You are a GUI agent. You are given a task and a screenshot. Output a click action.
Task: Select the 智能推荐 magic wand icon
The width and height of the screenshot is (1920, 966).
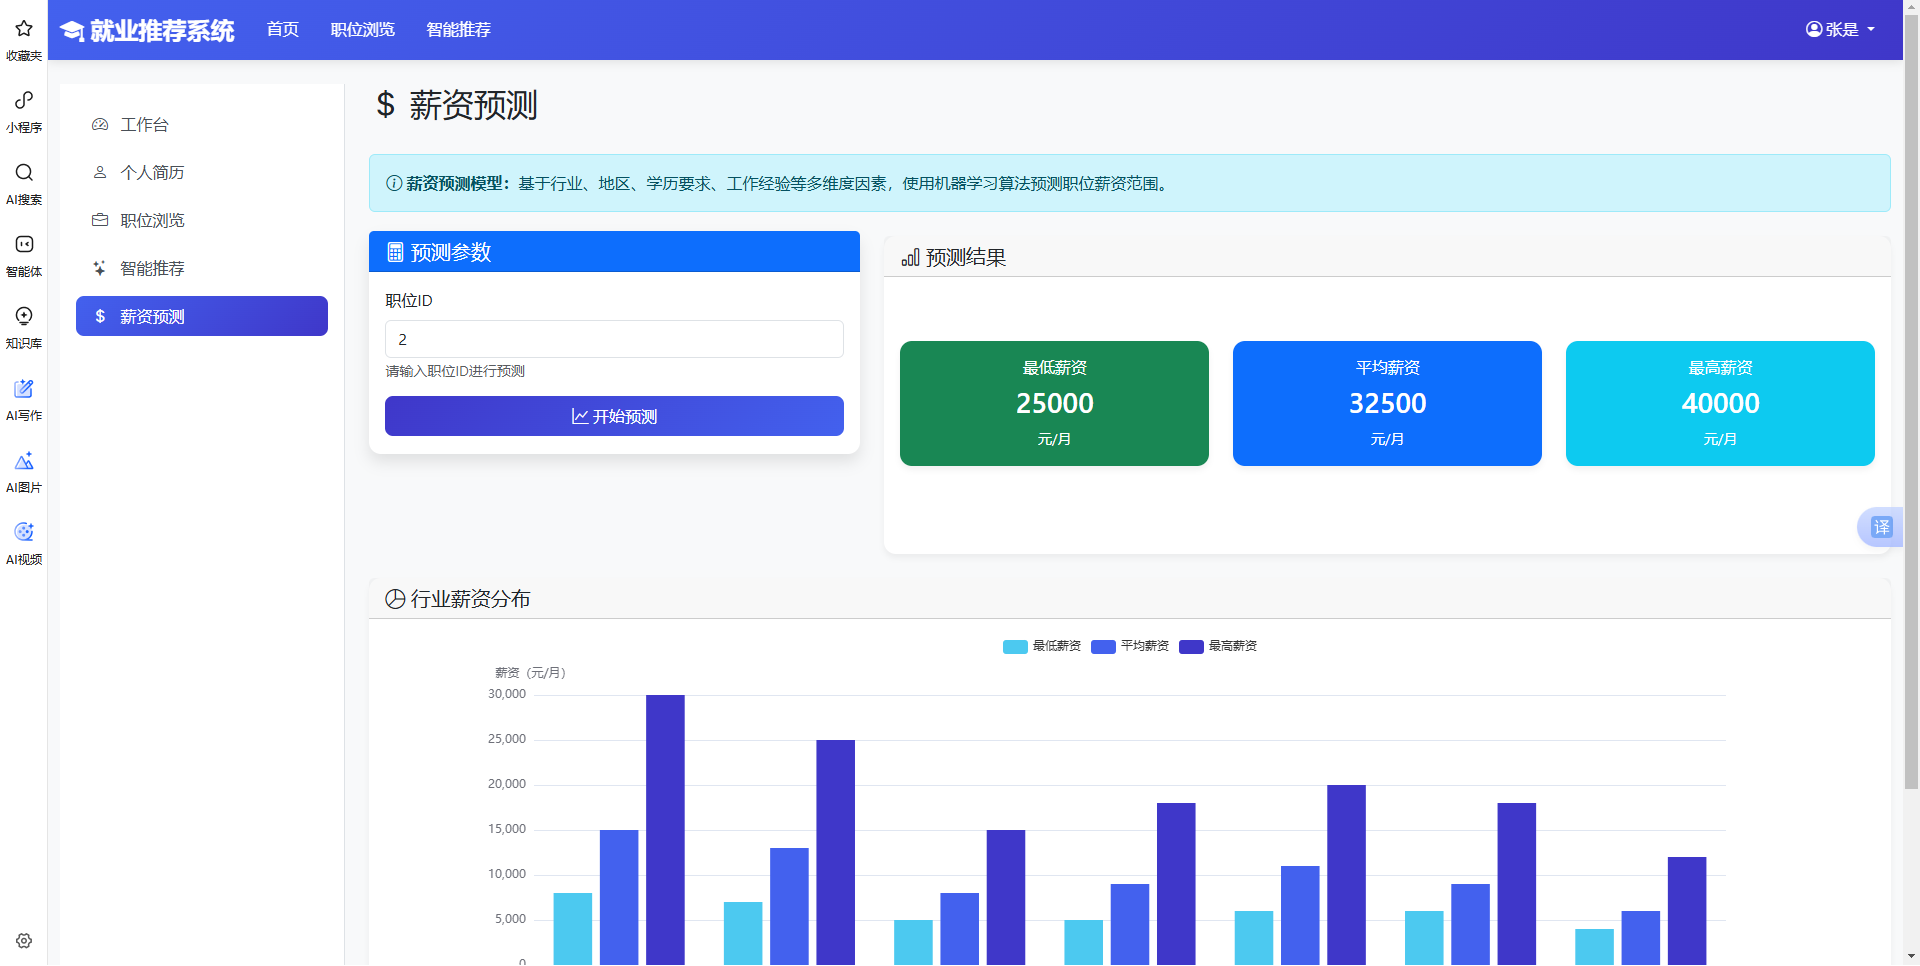point(98,268)
